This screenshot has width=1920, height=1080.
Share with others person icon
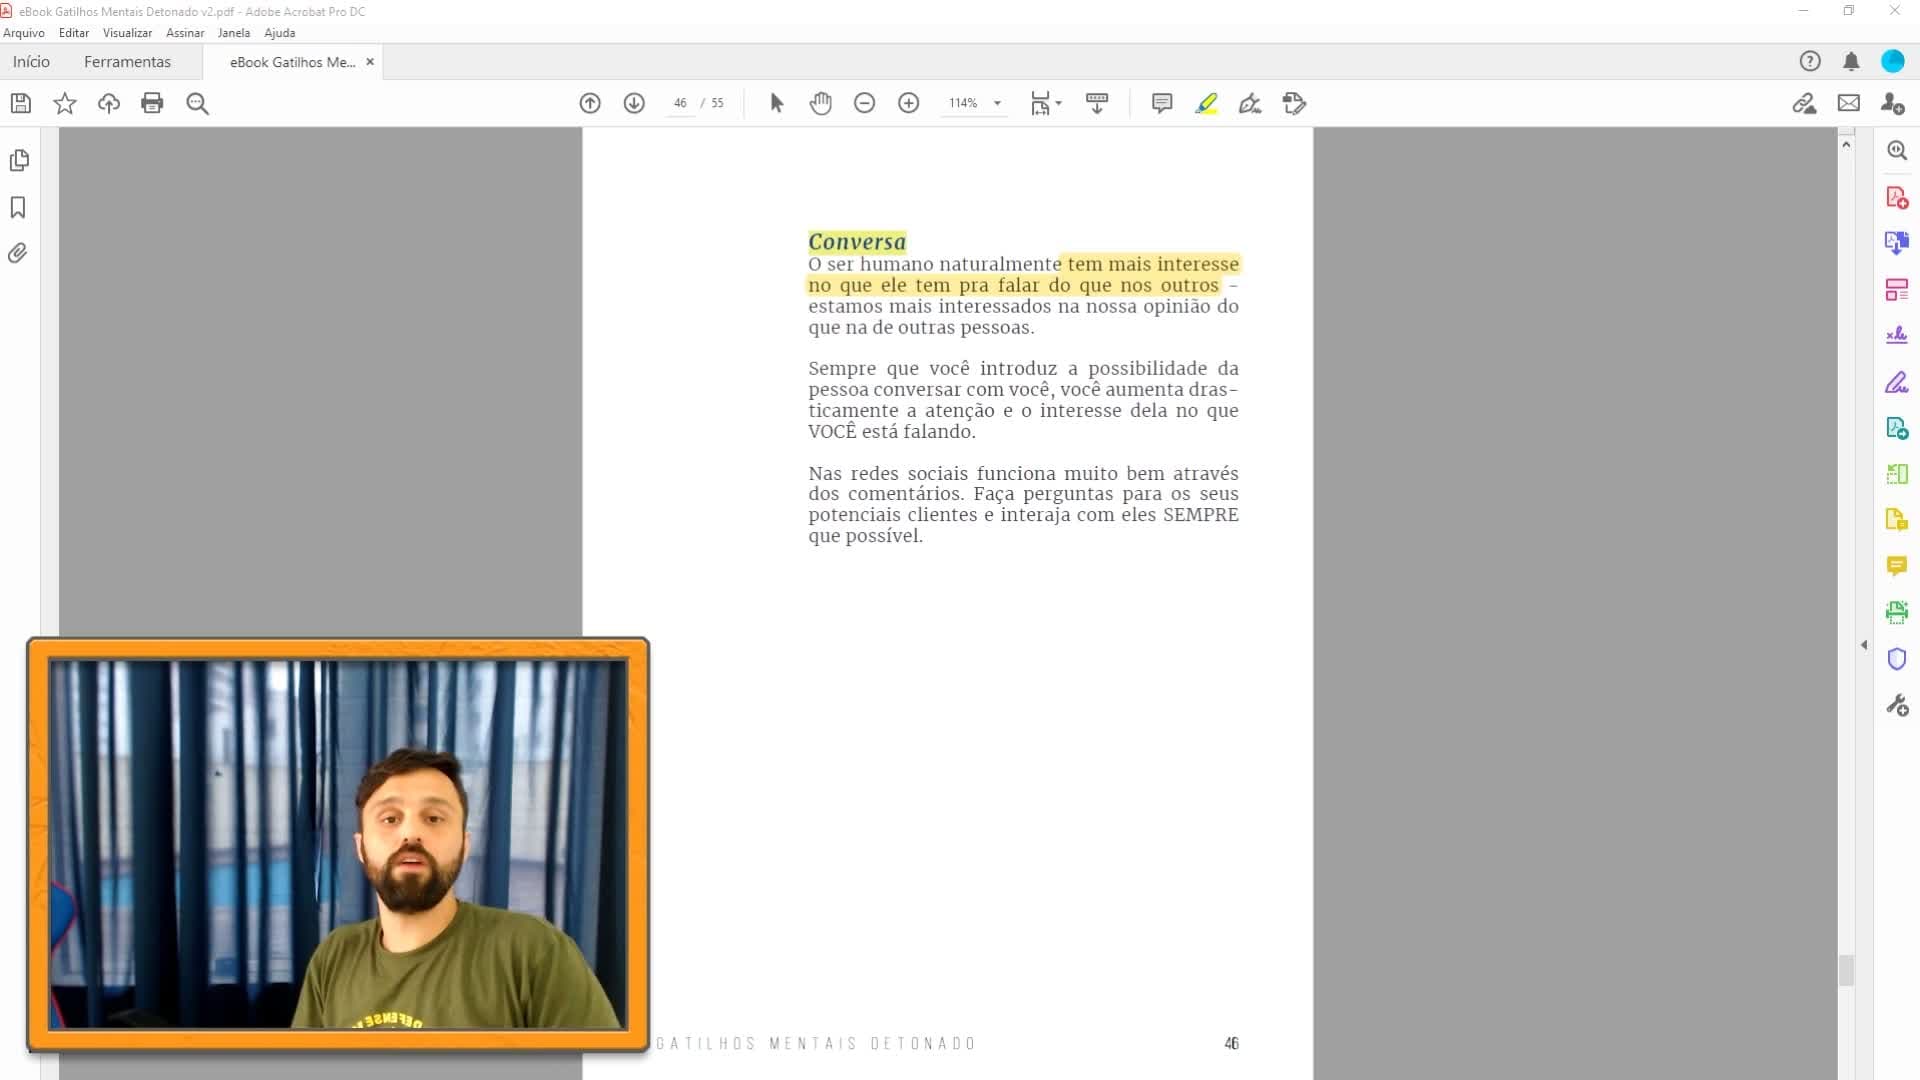1892,103
